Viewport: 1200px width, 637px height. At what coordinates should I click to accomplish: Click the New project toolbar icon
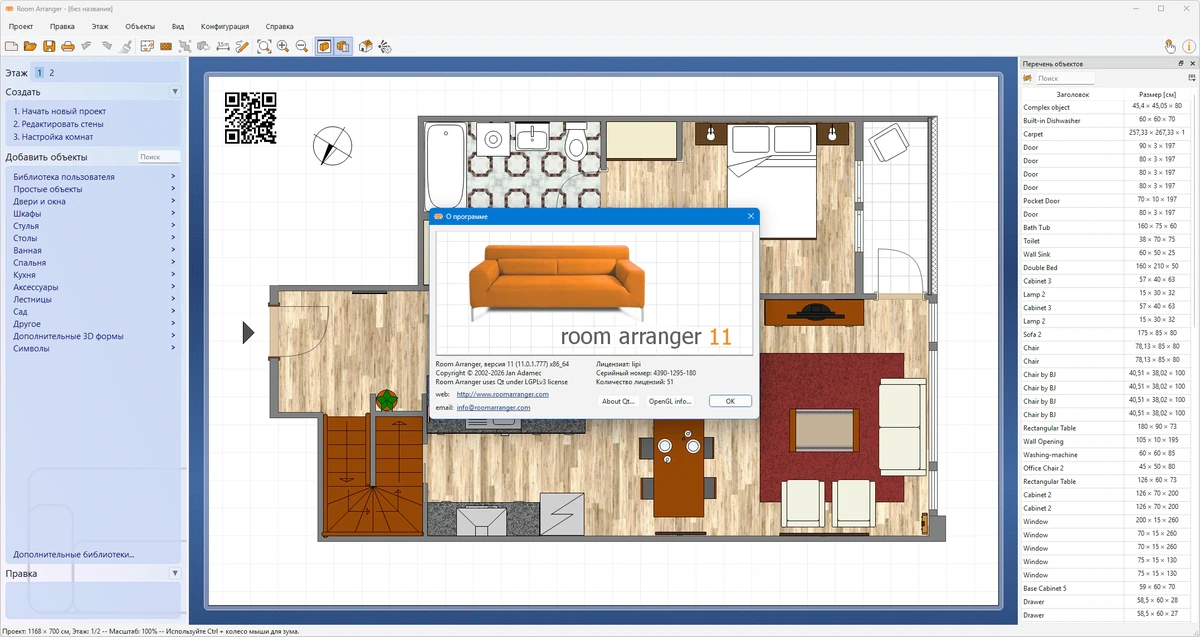pyautogui.click(x=11, y=46)
